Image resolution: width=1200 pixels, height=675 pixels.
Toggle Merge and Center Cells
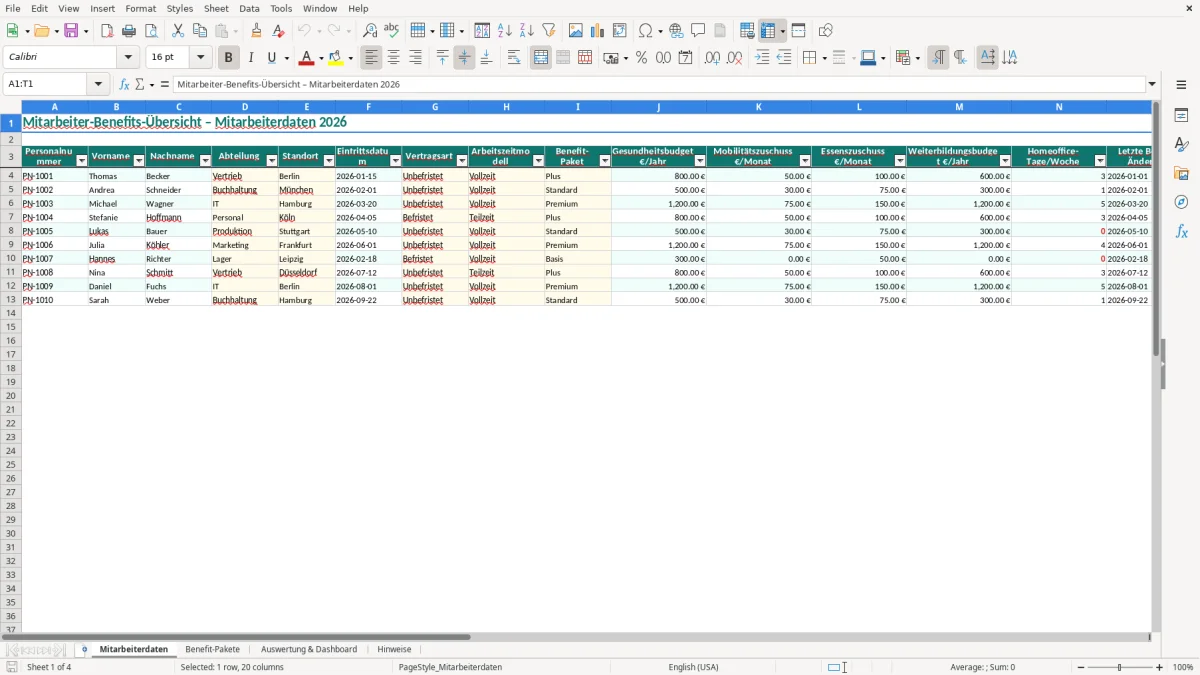[541, 58]
